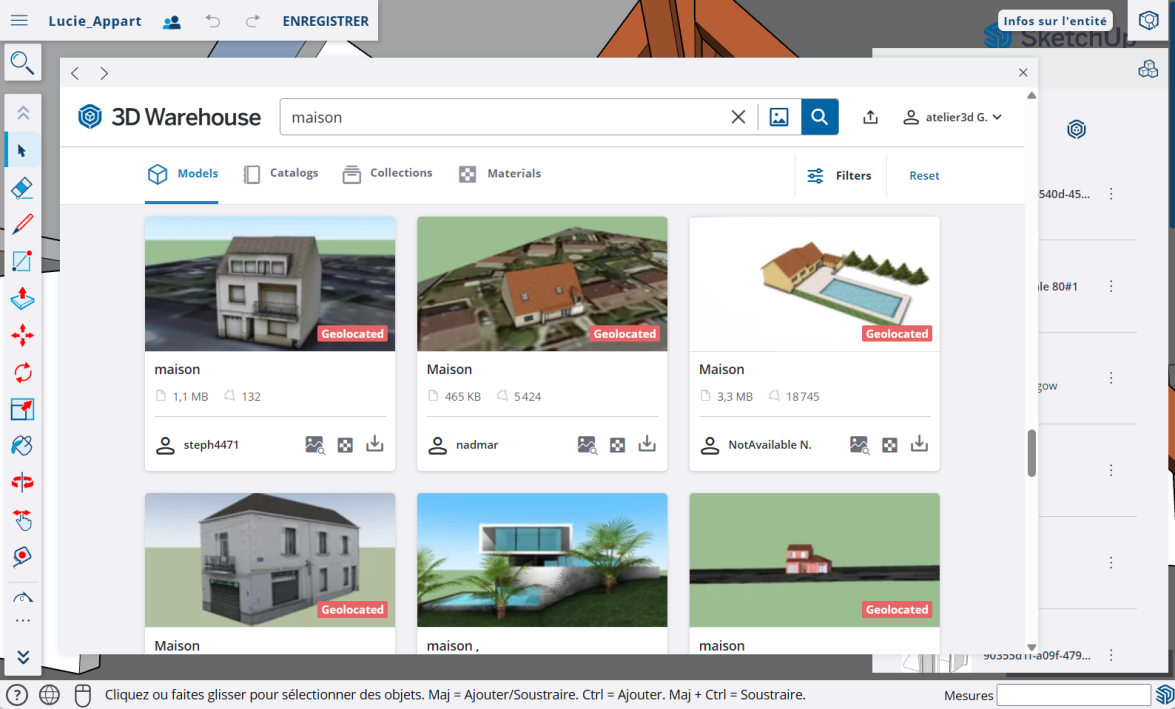
Task: Select the Push/Pull tool
Action: click(x=22, y=299)
